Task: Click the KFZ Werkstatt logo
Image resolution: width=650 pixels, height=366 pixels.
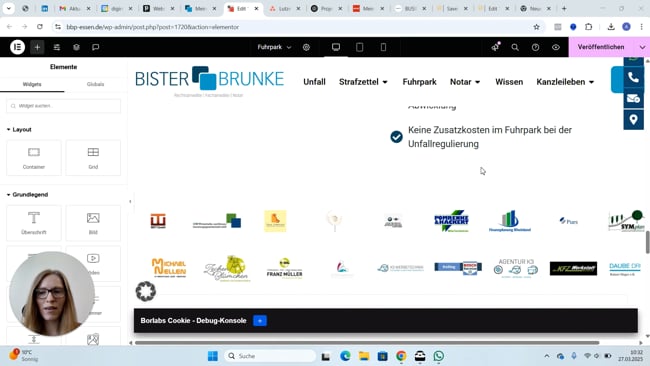Action: tap(573, 268)
